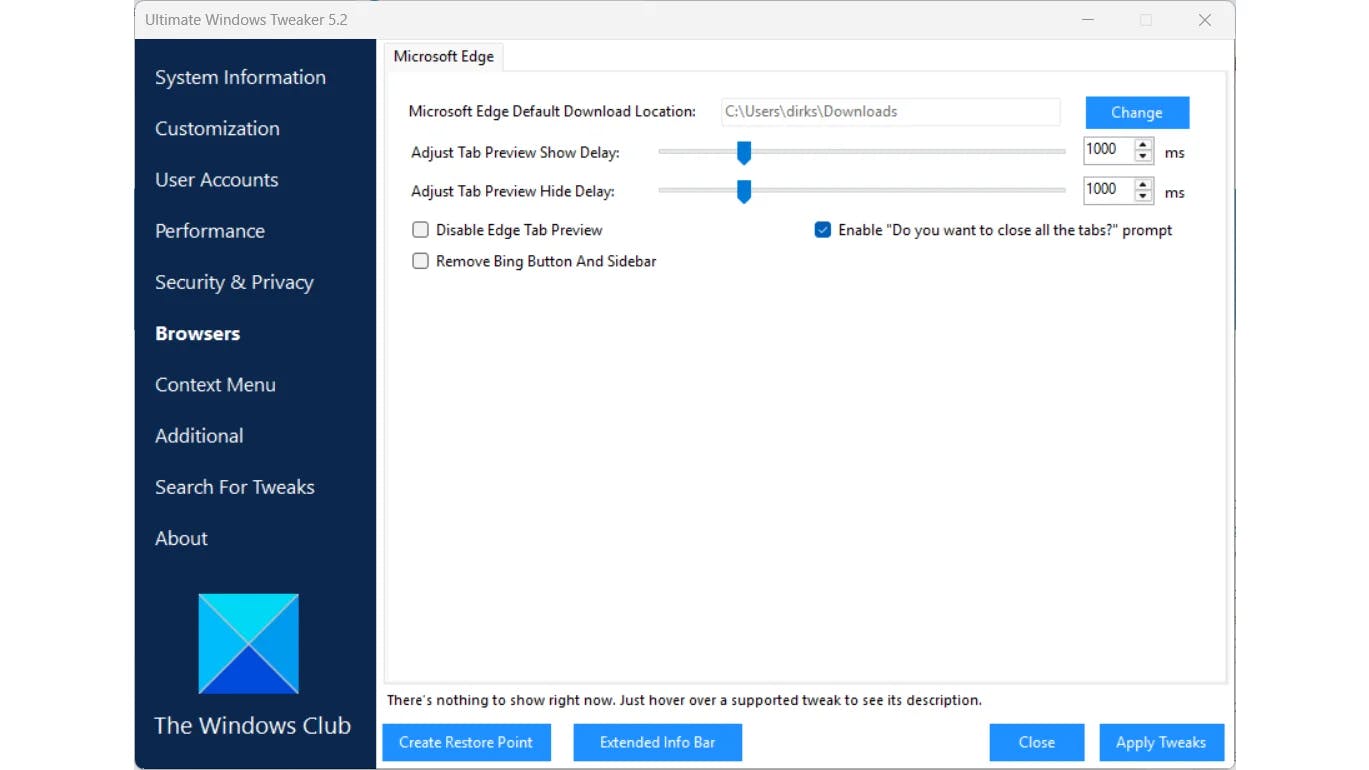Image resolution: width=1369 pixels, height=770 pixels.
Task: Toggle Disable Edge Tab Preview checkbox
Action: click(x=421, y=230)
